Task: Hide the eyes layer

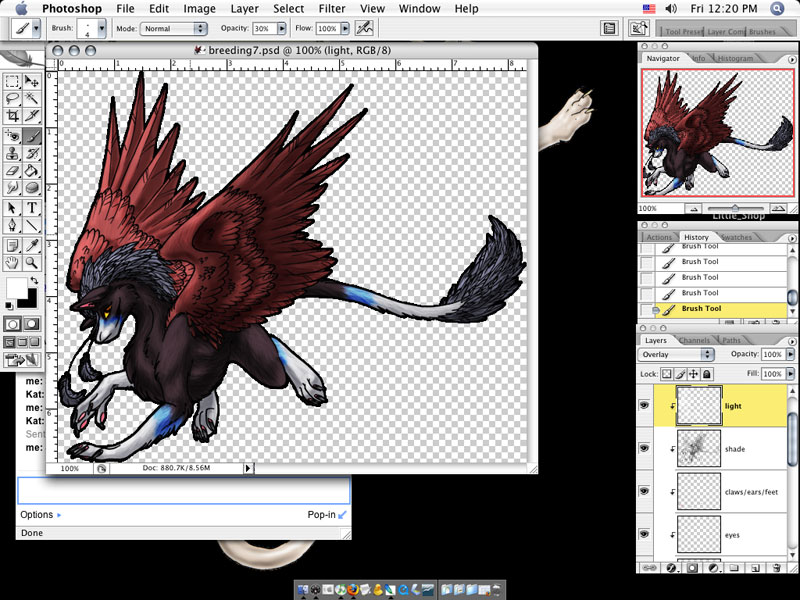Action: click(x=644, y=534)
